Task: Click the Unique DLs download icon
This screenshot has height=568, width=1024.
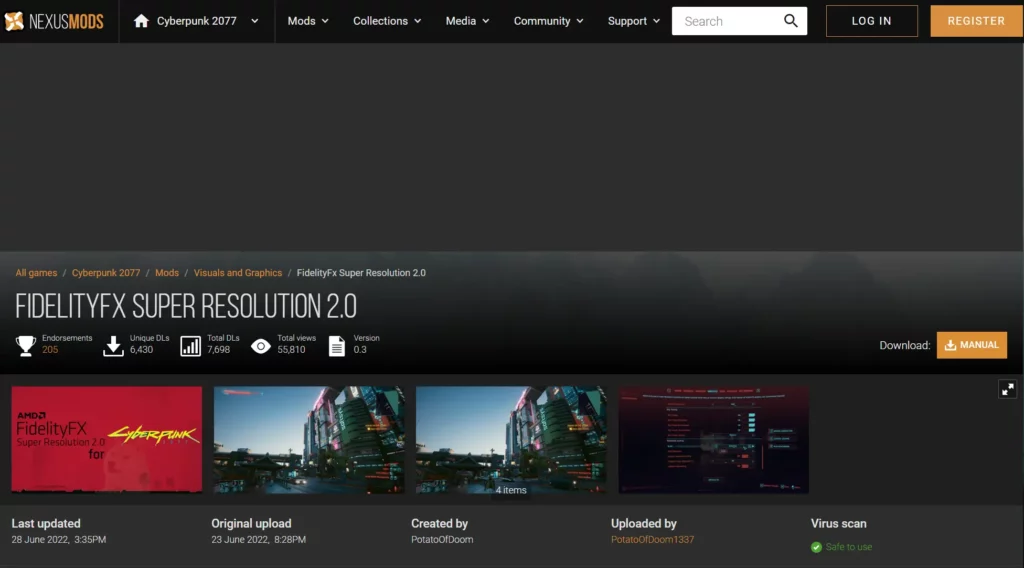Action: 113,345
